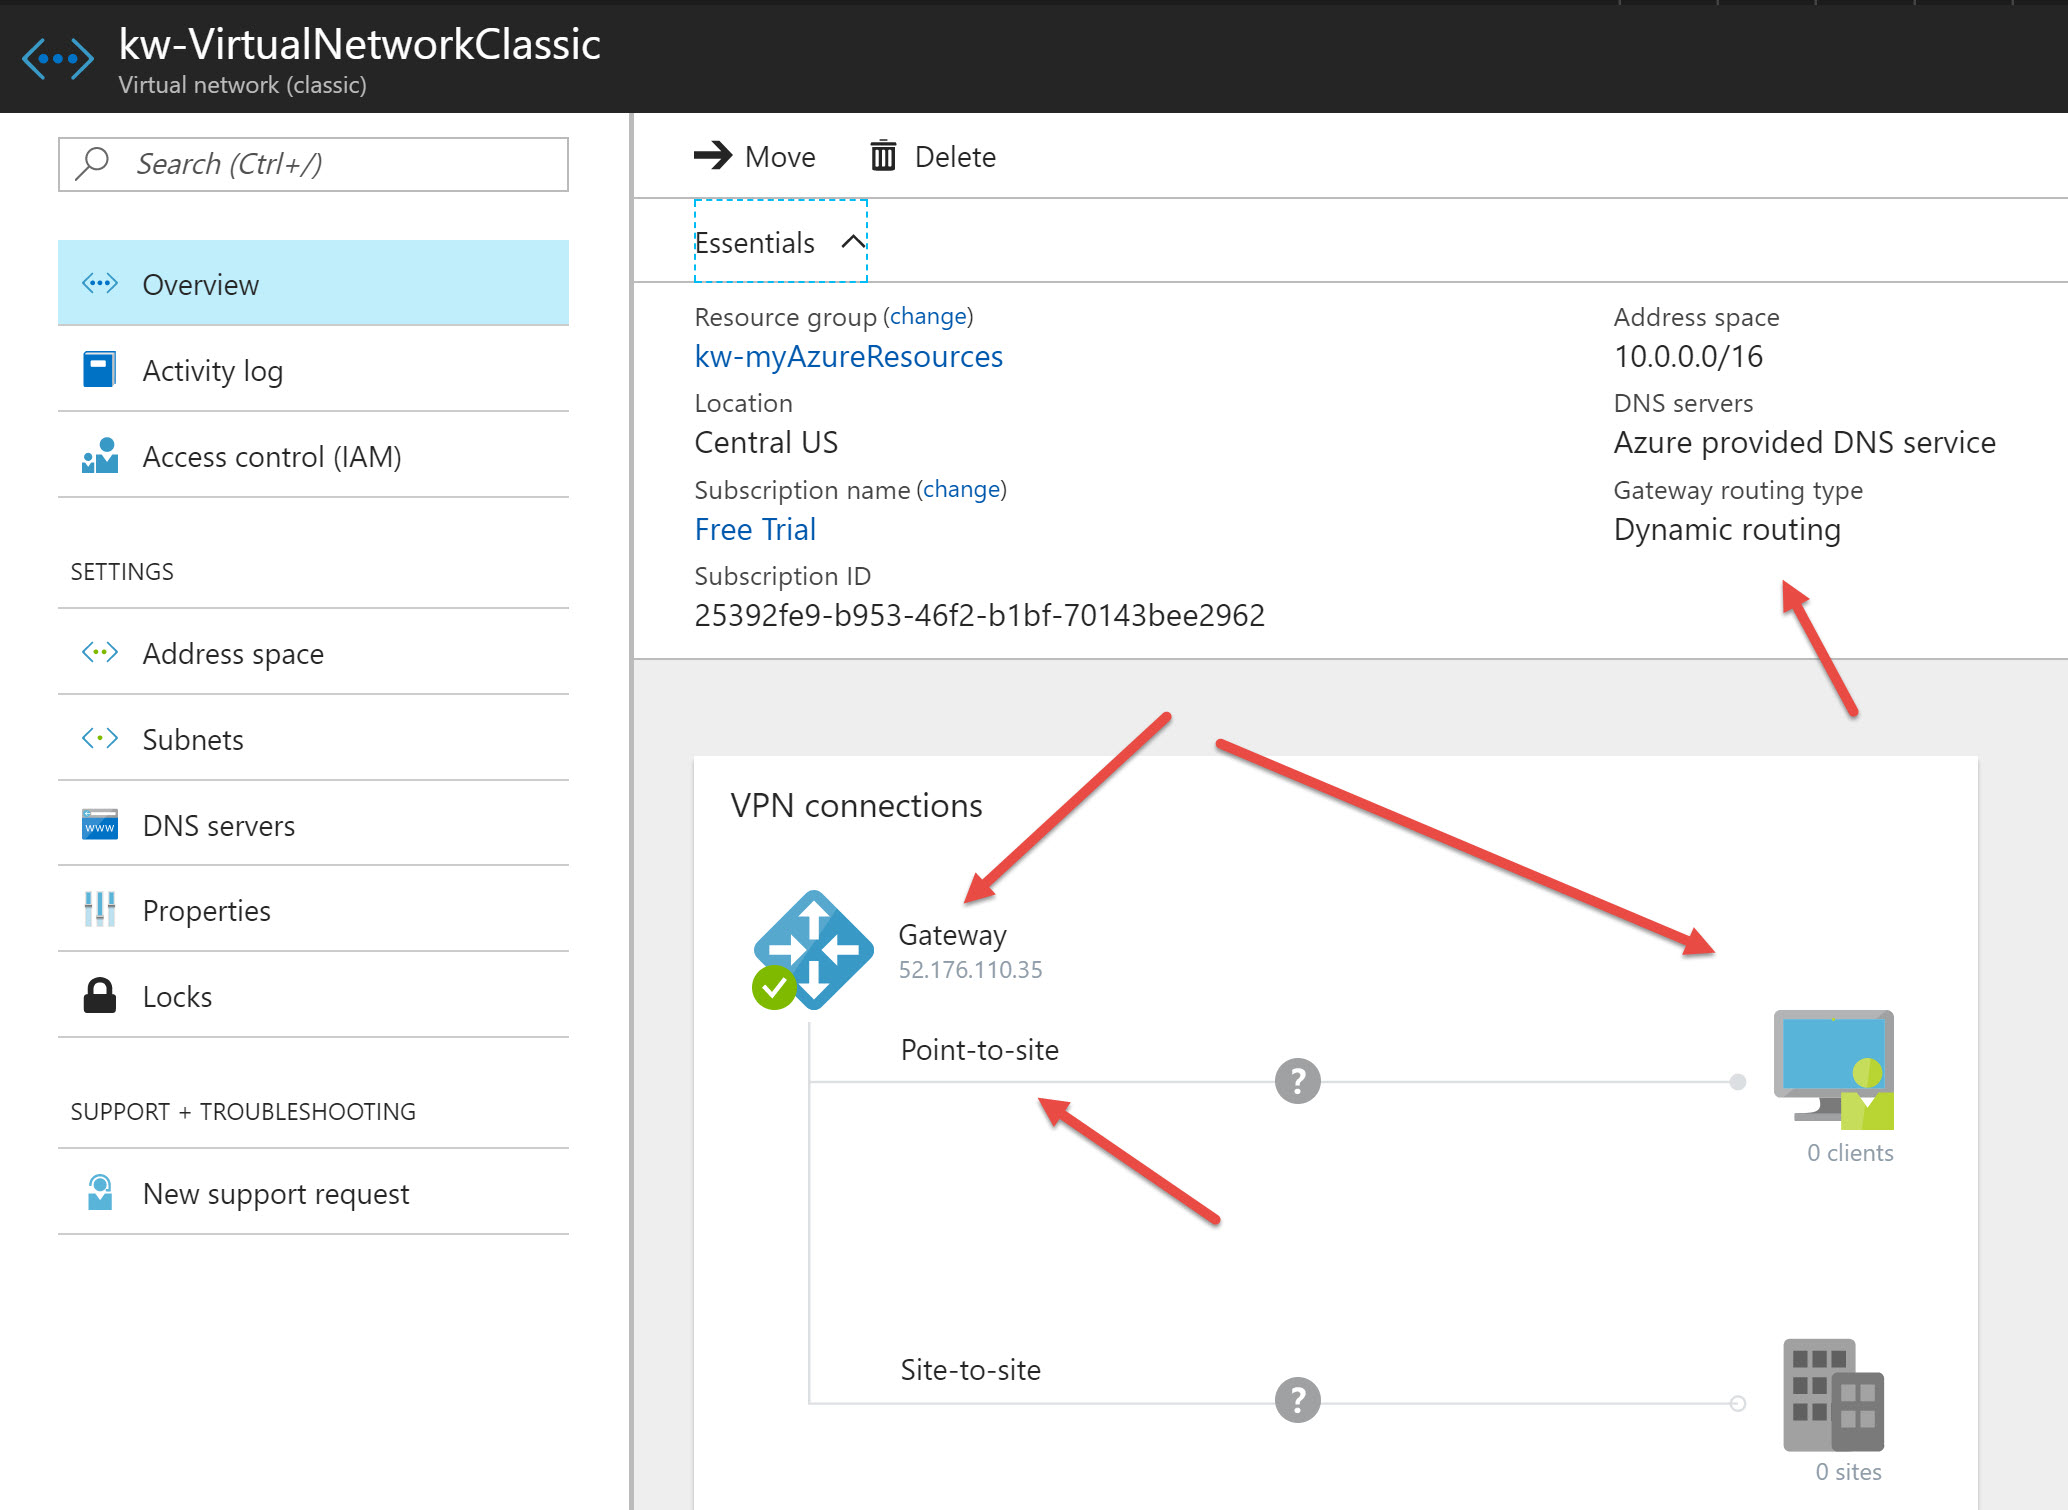This screenshot has height=1510, width=2068.
Task: Click the 0 clients label
Action: tap(1850, 1153)
